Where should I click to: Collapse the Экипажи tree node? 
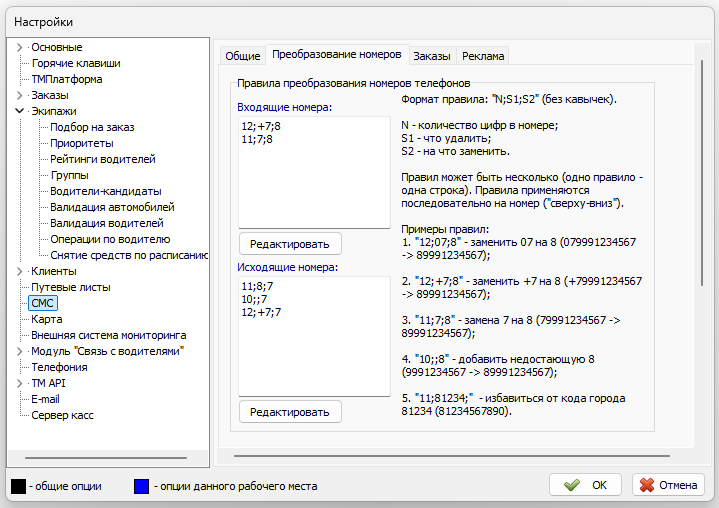19,111
